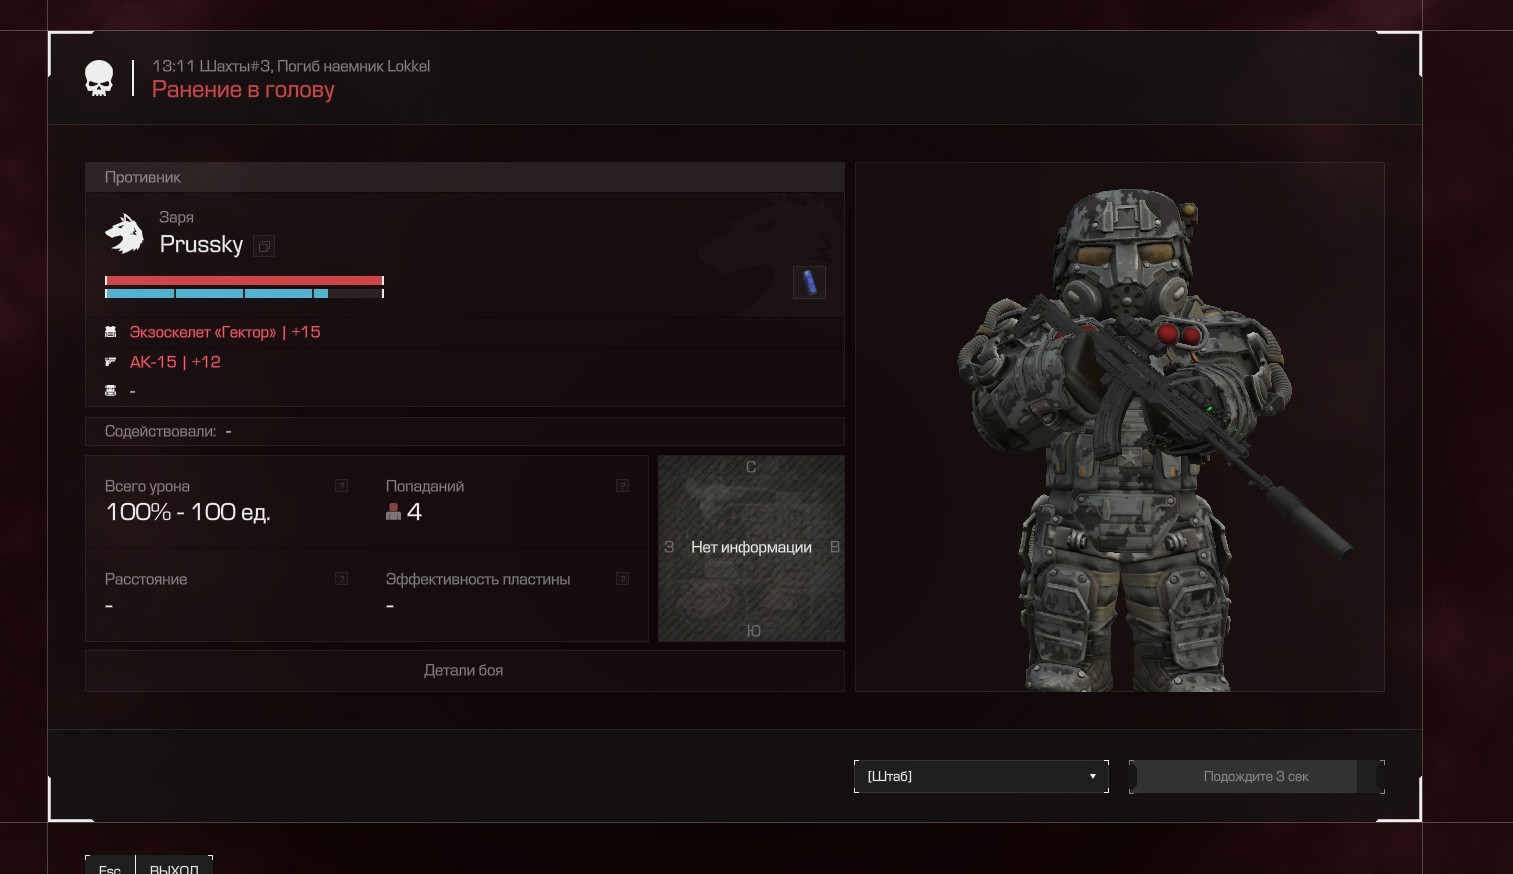Click the Содействовали row
Screen dimensions: 1513x874
[464, 431]
